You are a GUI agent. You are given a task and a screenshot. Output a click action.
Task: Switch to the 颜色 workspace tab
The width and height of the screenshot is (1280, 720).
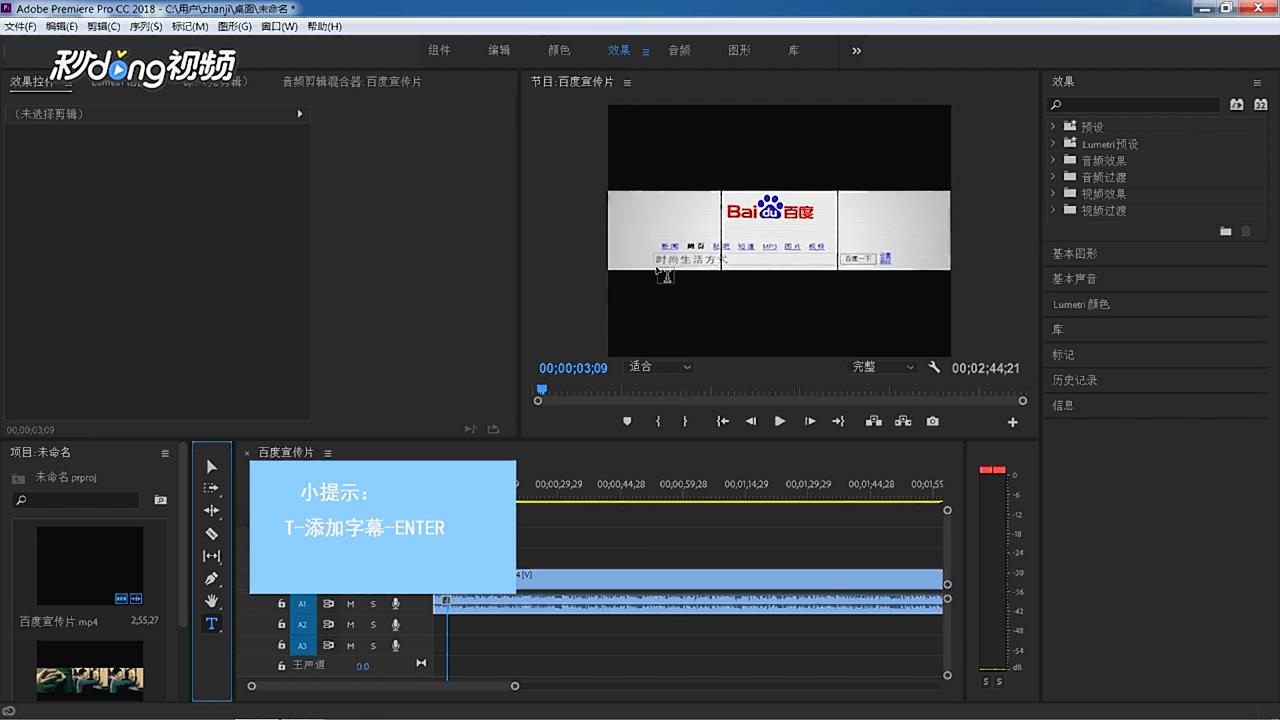pos(559,50)
